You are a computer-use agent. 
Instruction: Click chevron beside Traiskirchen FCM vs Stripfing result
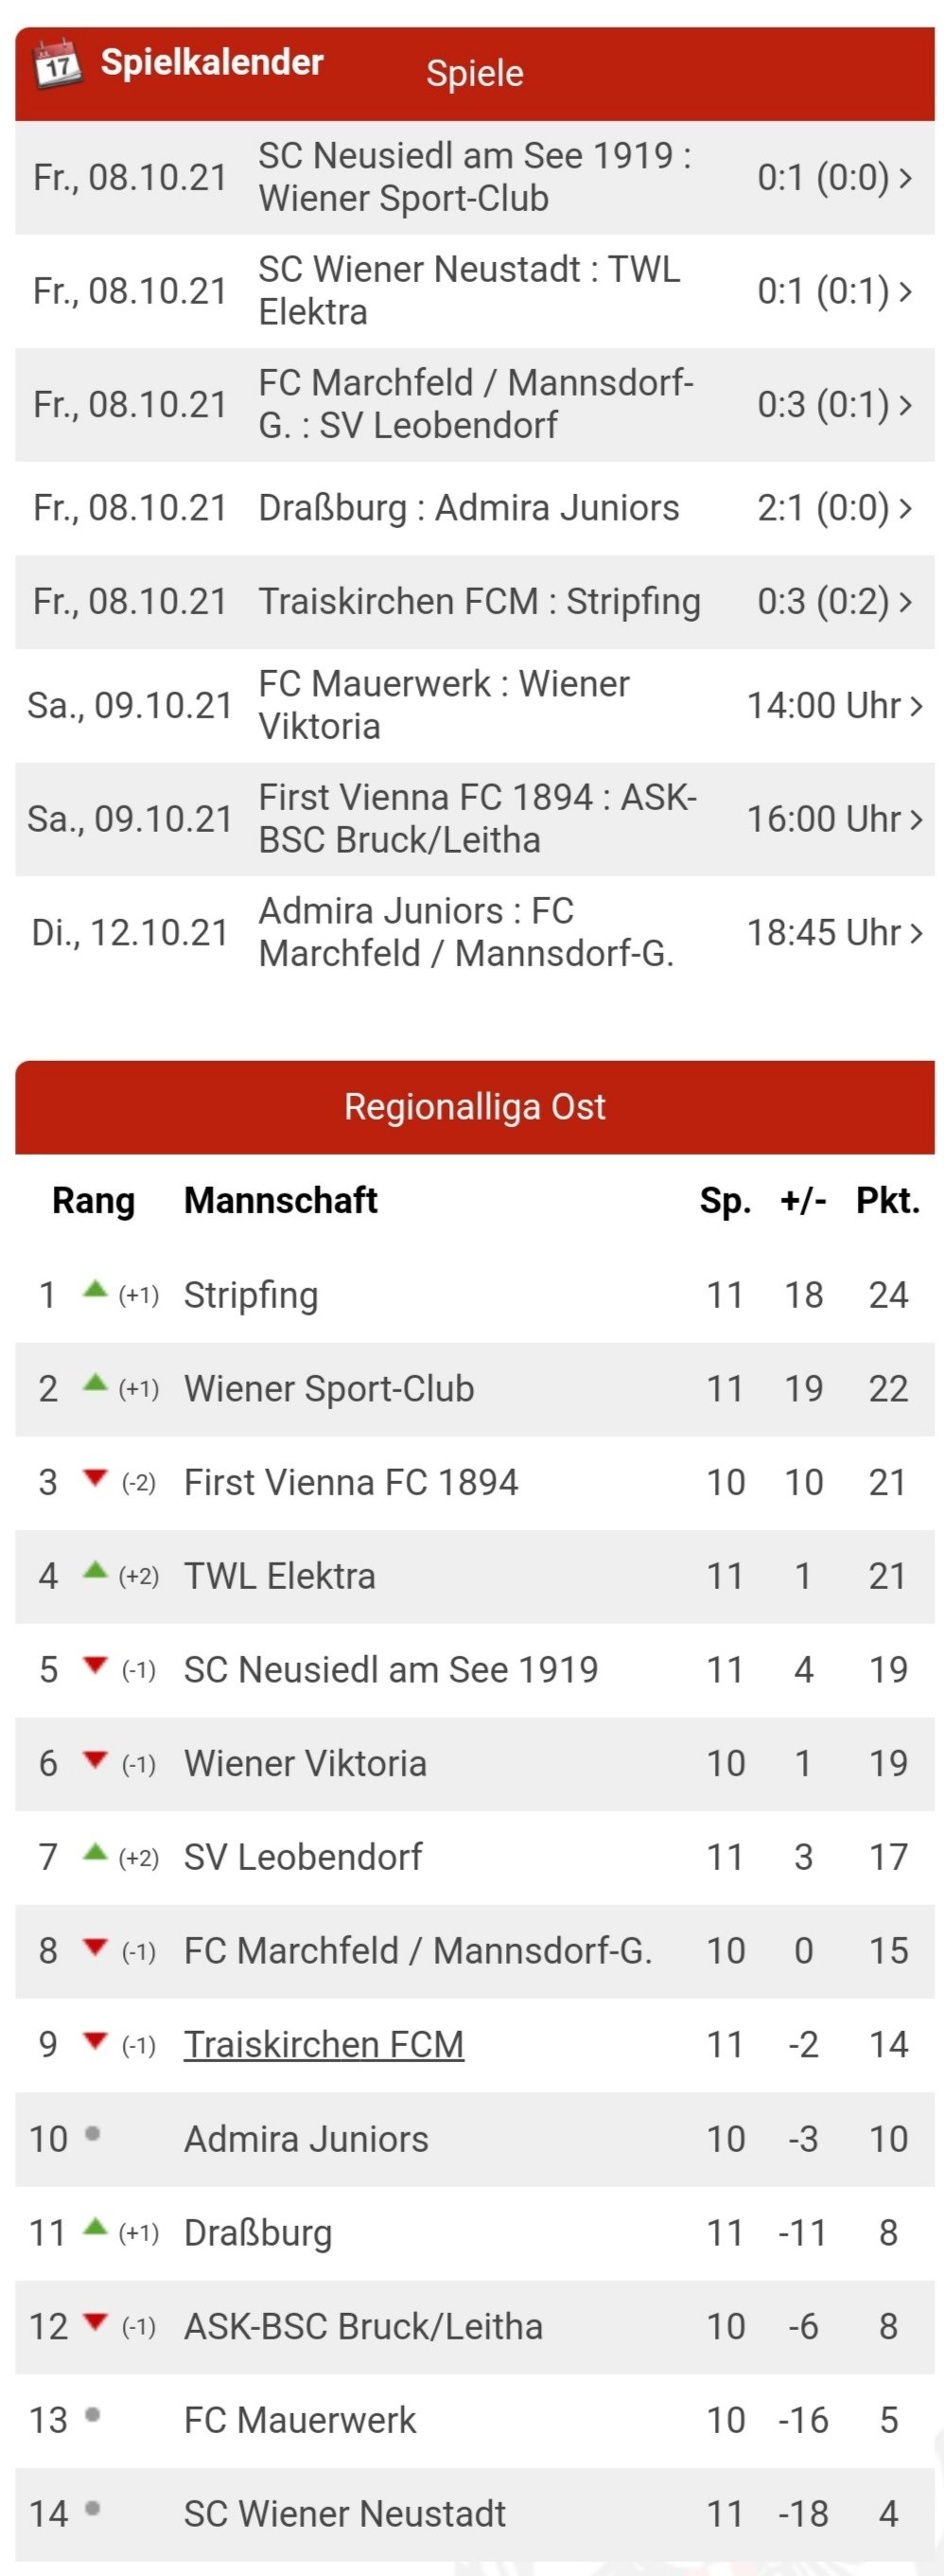(x=905, y=602)
